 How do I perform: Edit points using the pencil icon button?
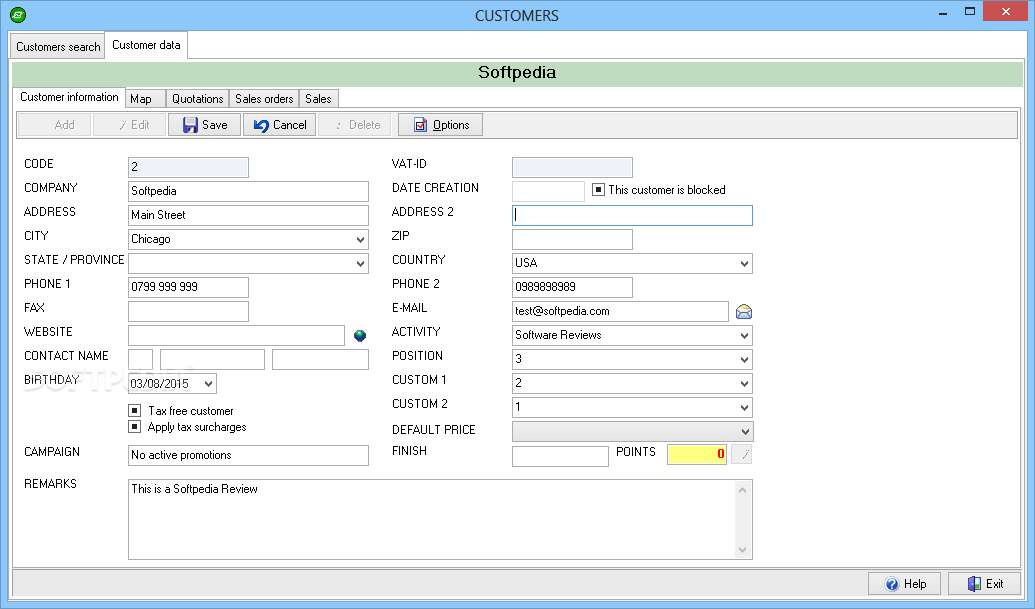pyautogui.click(x=742, y=454)
